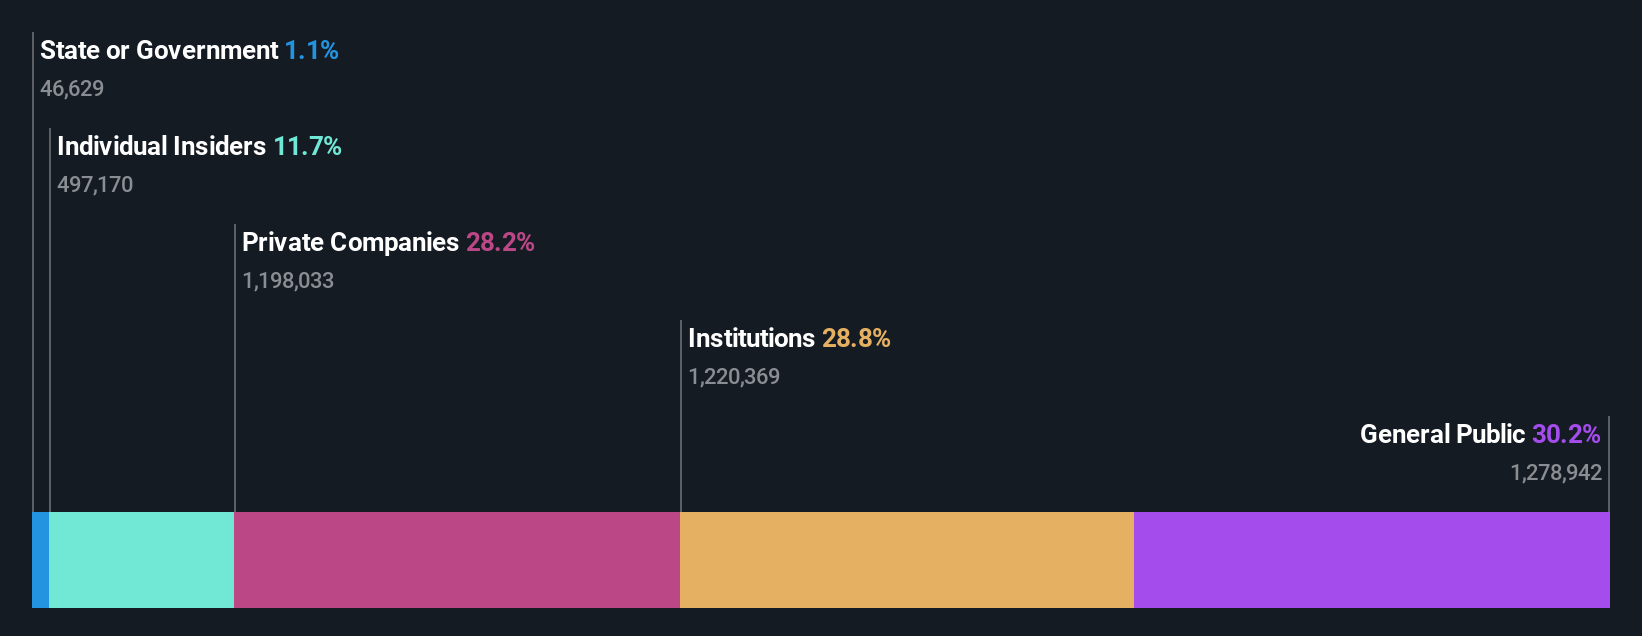Click the 28.2% percentage value
This screenshot has height=636, width=1642.
[x=500, y=242]
